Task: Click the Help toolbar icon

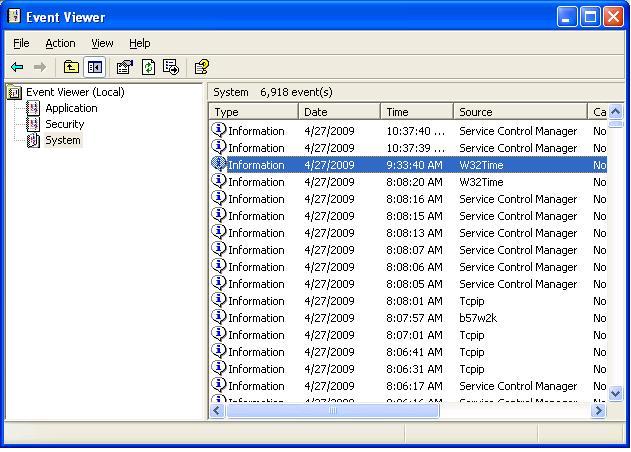Action: point(202,67)
